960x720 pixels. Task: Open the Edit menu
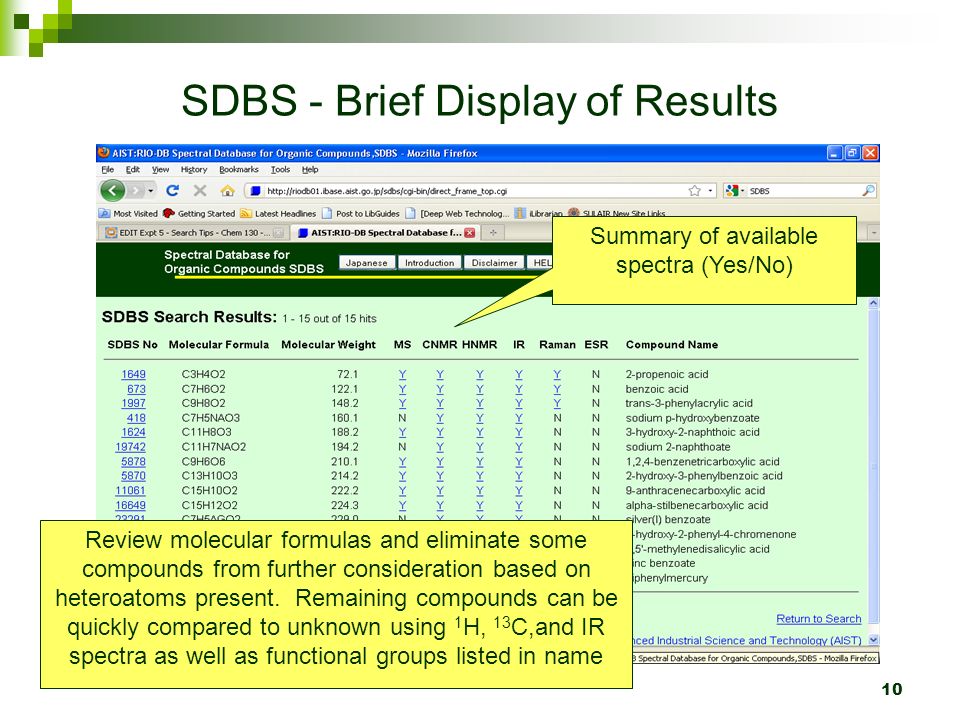(133, 170)
